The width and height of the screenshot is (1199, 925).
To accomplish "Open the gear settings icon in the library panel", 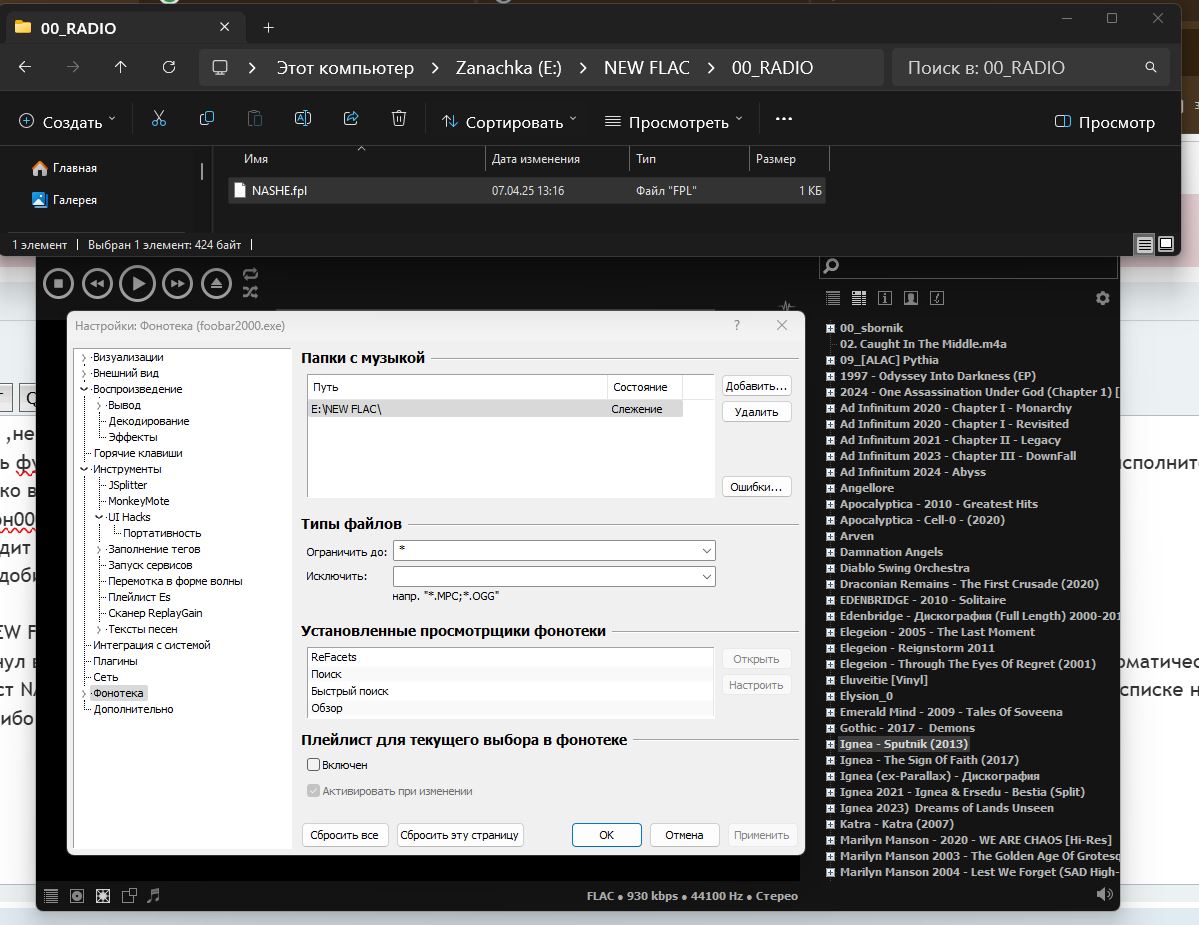I will (1102, 298).
